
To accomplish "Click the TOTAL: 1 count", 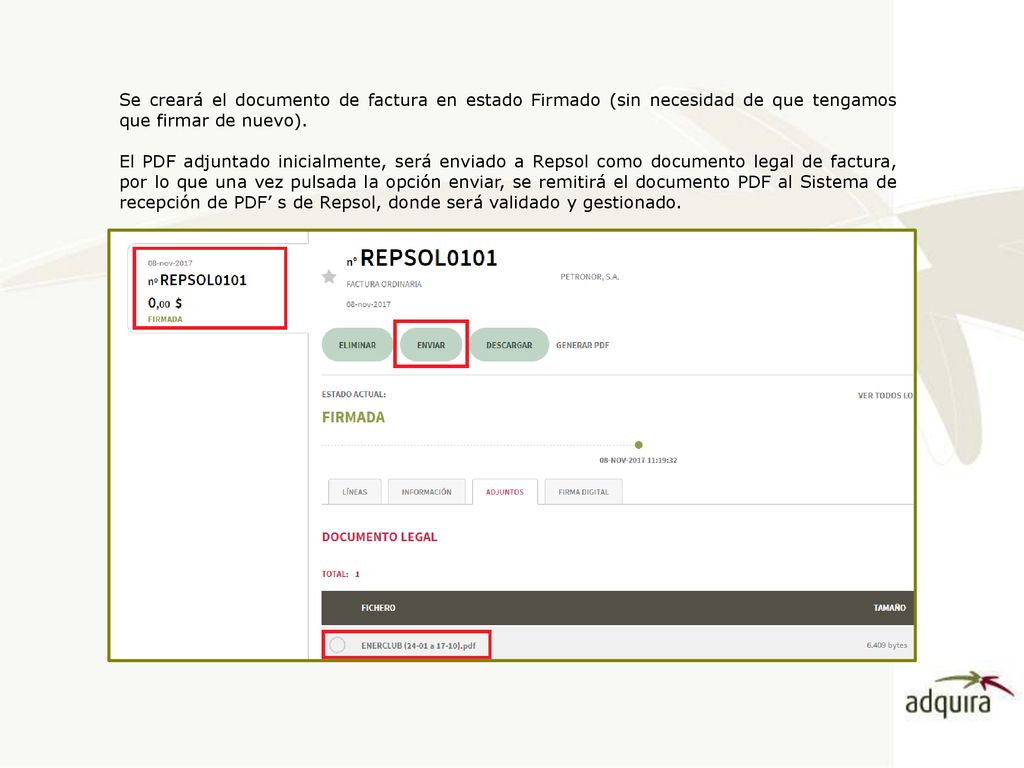I will [341, 574].
